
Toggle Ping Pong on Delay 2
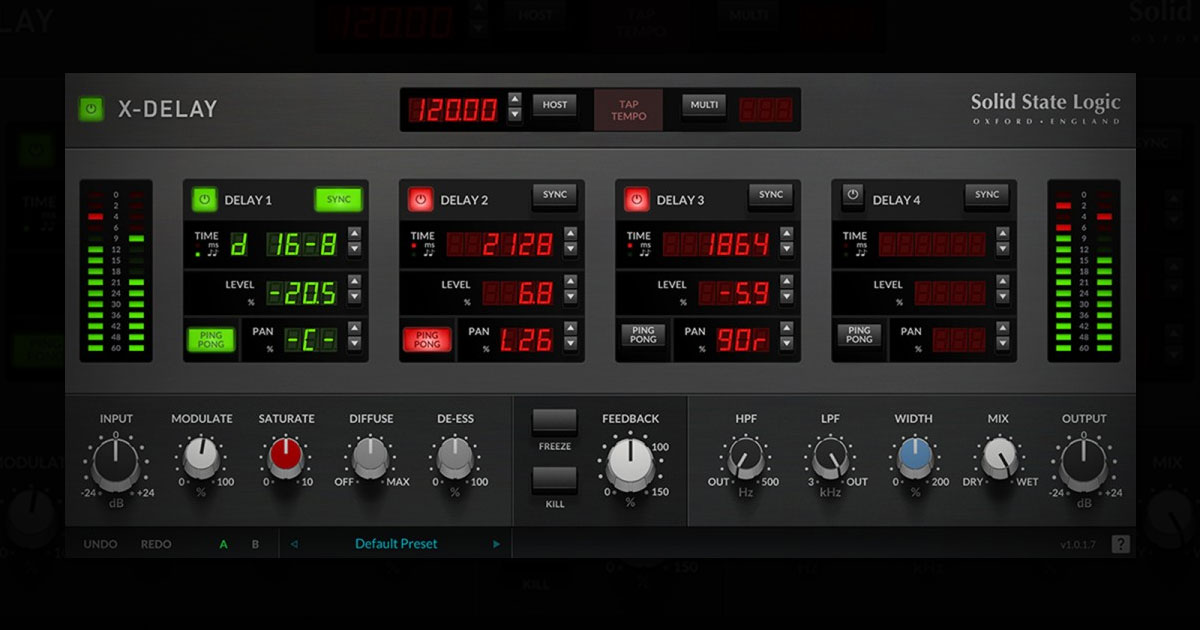[427, 339]
